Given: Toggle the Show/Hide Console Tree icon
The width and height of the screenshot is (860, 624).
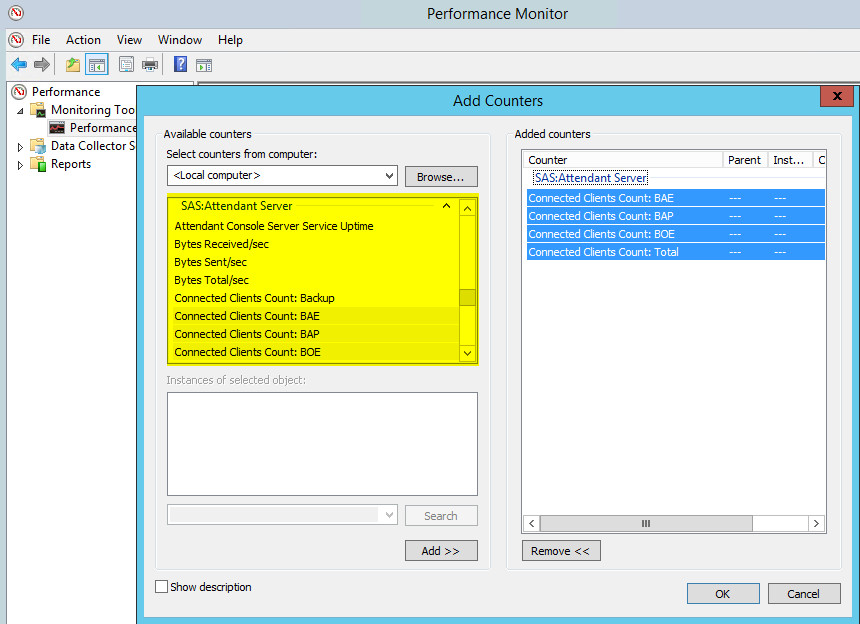Looking at the screenshot, I should pyautogui.click(x=96, y=65).
